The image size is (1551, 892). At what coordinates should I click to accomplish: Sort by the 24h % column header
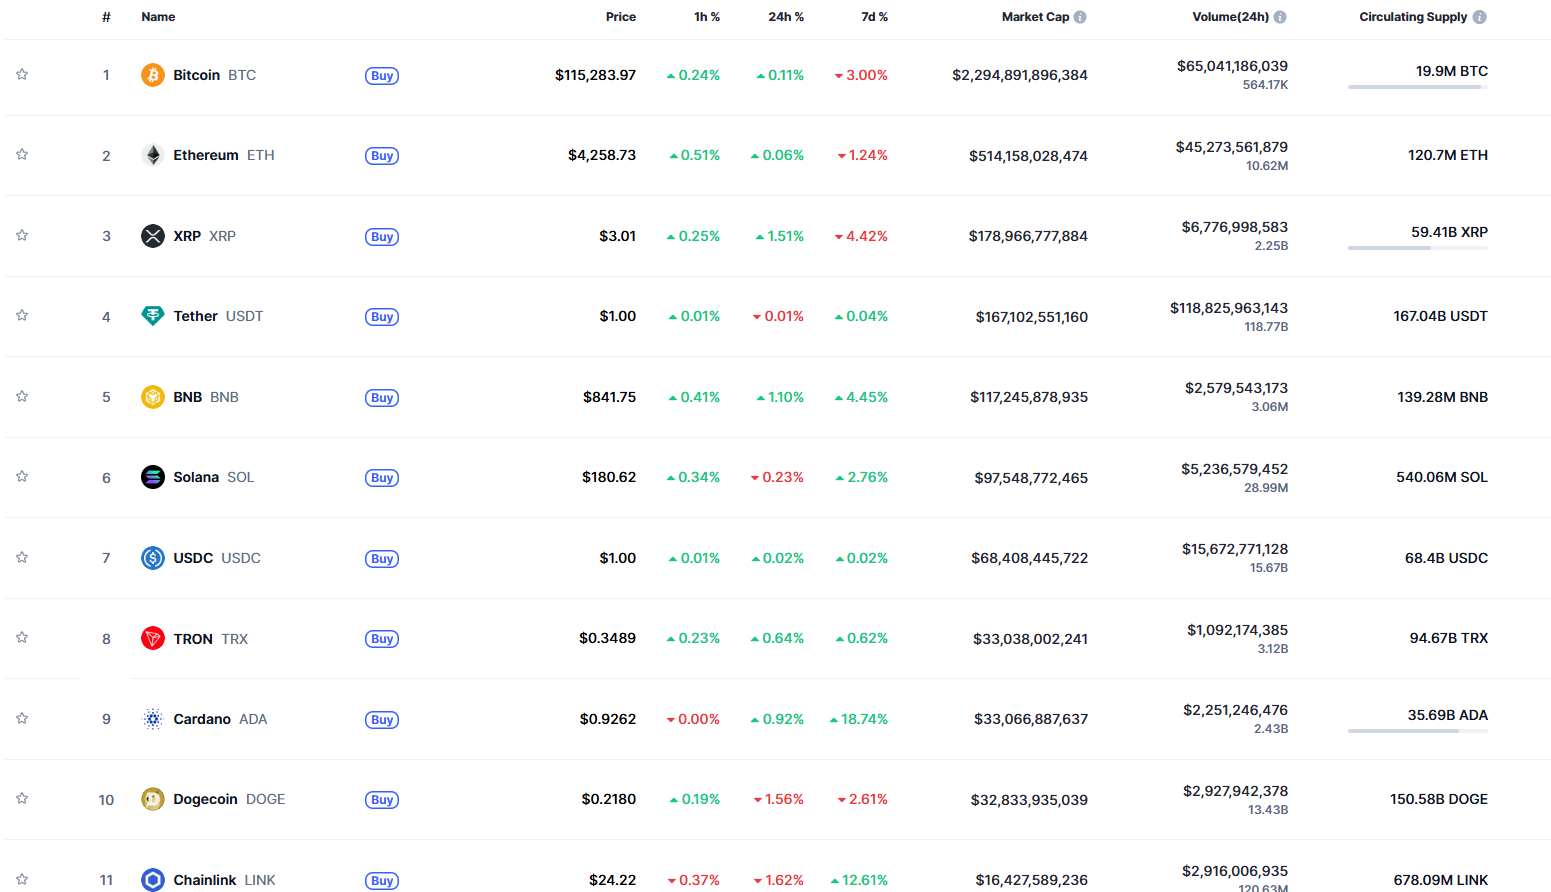[x=786, y=17]
